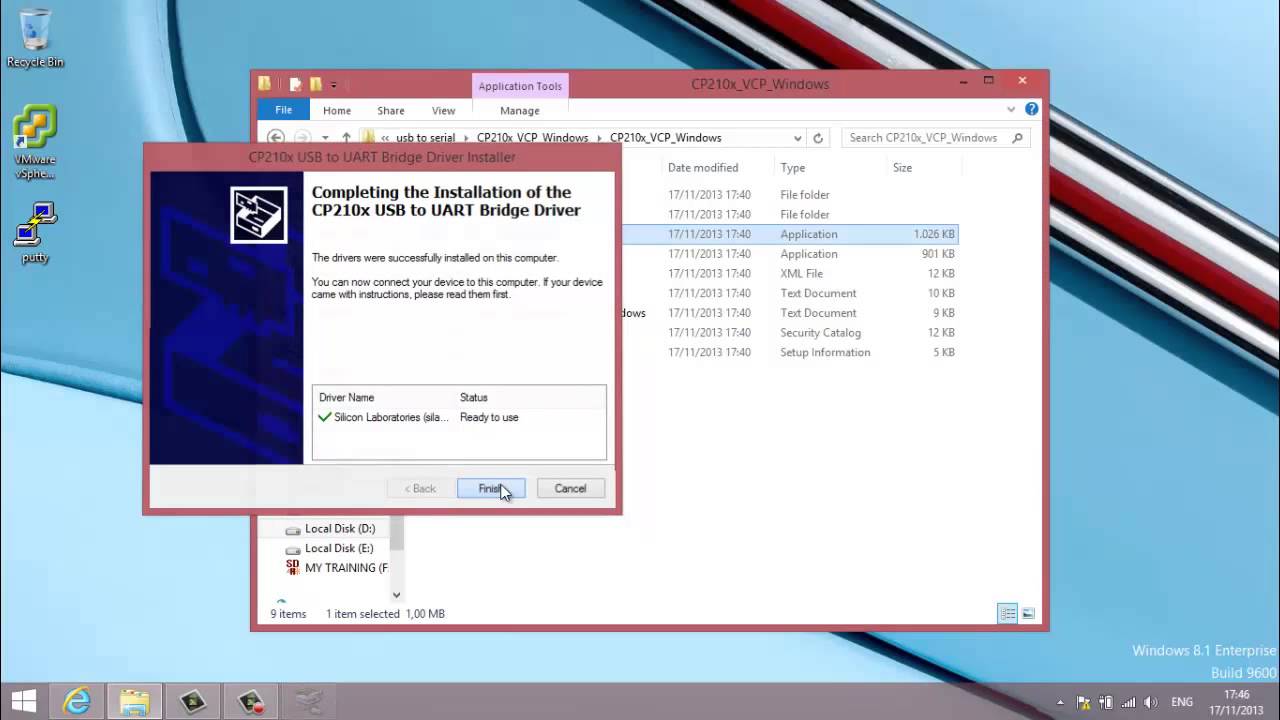Go up one folder level
Image resolution: width=1280 pixels, height=720 pixels.
point(346,138)
